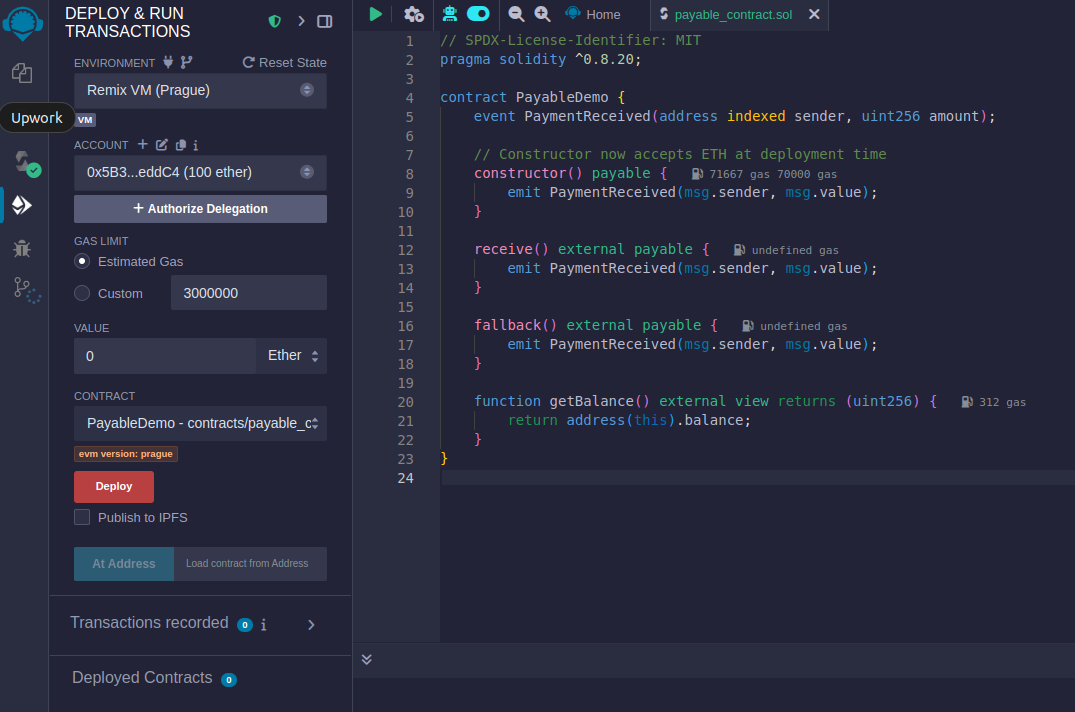Collapse terminal with double chevron icon

(367, 659)
